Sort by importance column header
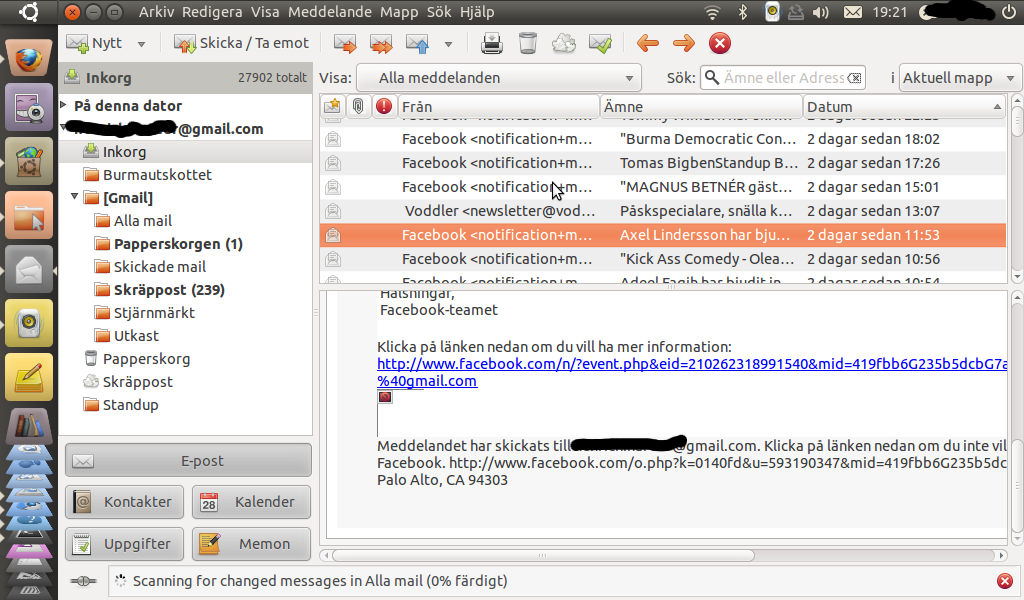The image size is (1024, 600). click(x=384, y=106)
